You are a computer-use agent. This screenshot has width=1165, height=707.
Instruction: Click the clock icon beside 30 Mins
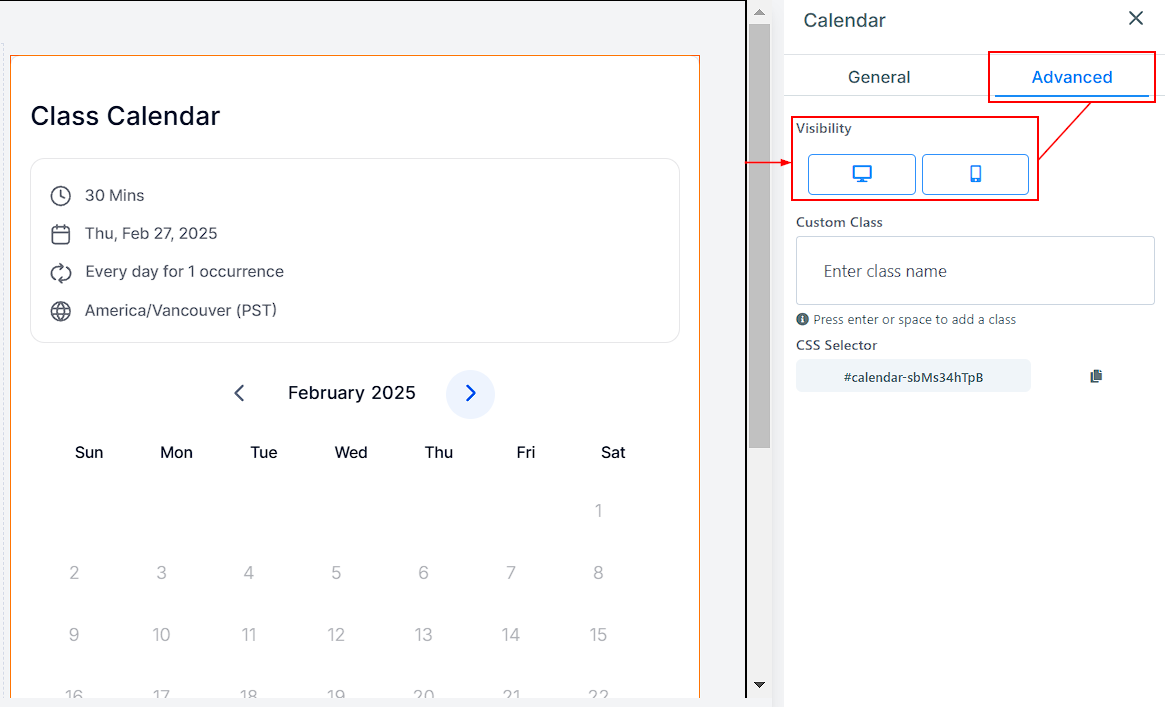[61, 196]
